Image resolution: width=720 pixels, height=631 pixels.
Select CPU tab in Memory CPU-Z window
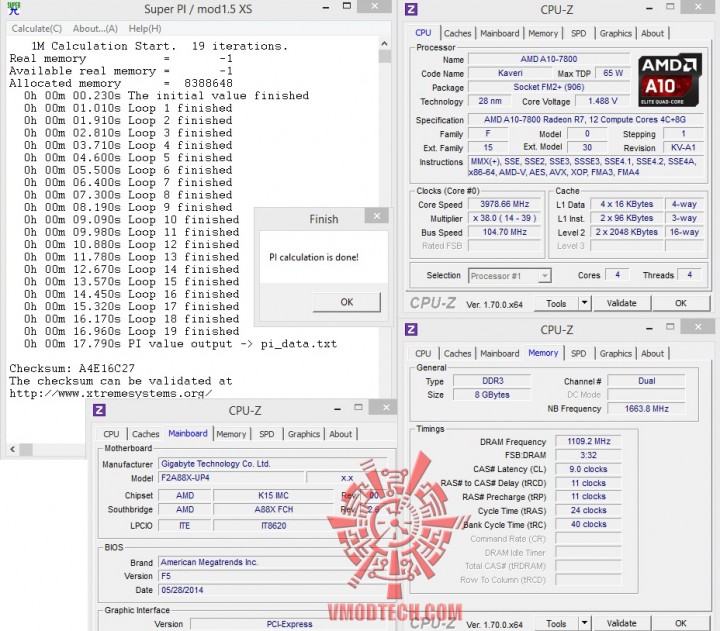(x=423, y=353)
